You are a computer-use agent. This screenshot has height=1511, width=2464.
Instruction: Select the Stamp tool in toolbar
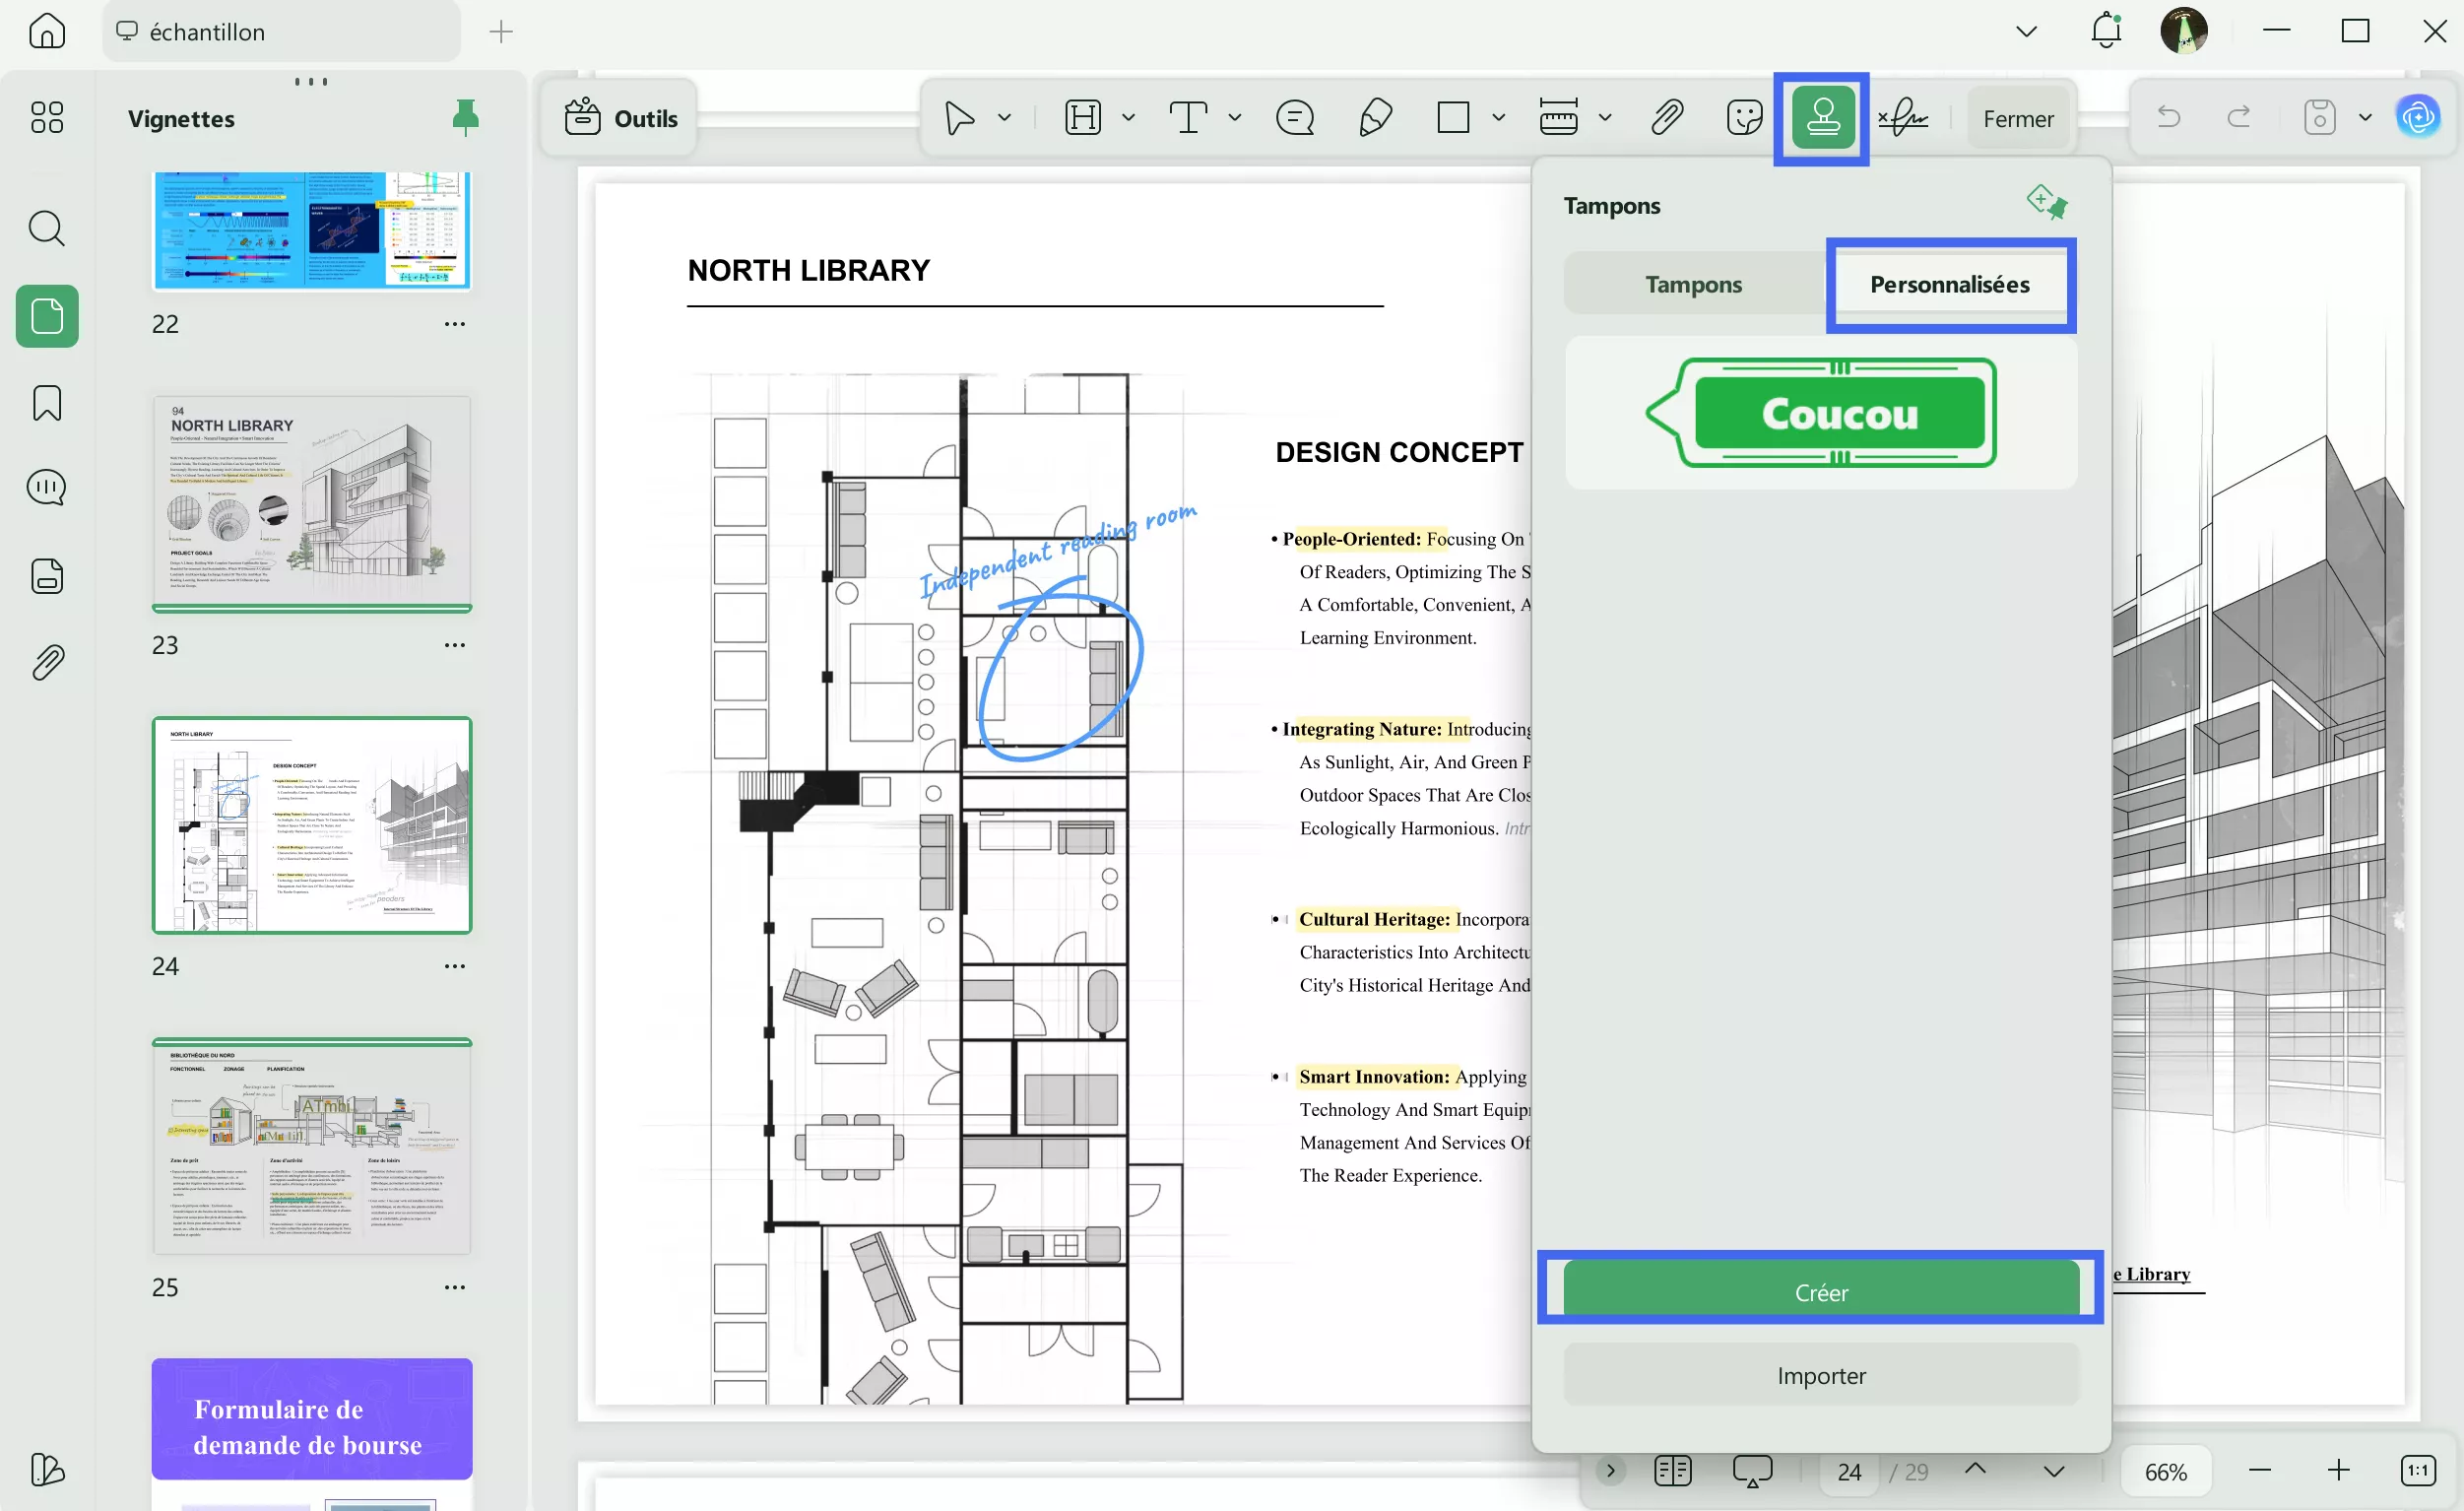pos(1822,118)
